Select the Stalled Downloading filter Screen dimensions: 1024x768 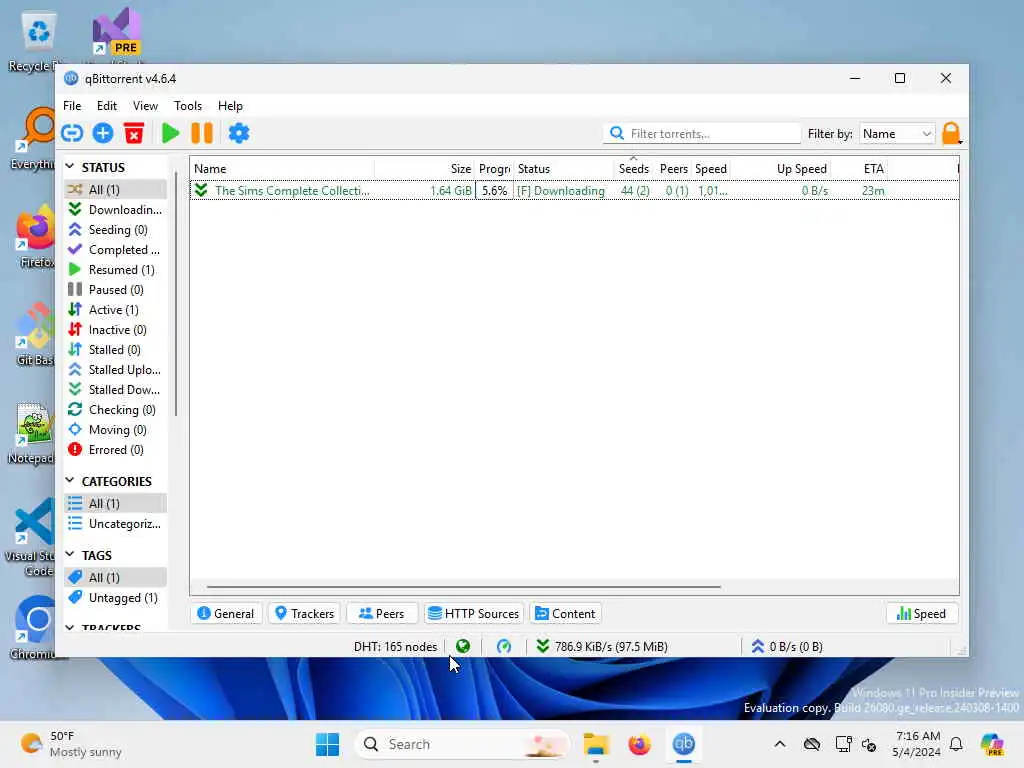[x=116, y=390]
